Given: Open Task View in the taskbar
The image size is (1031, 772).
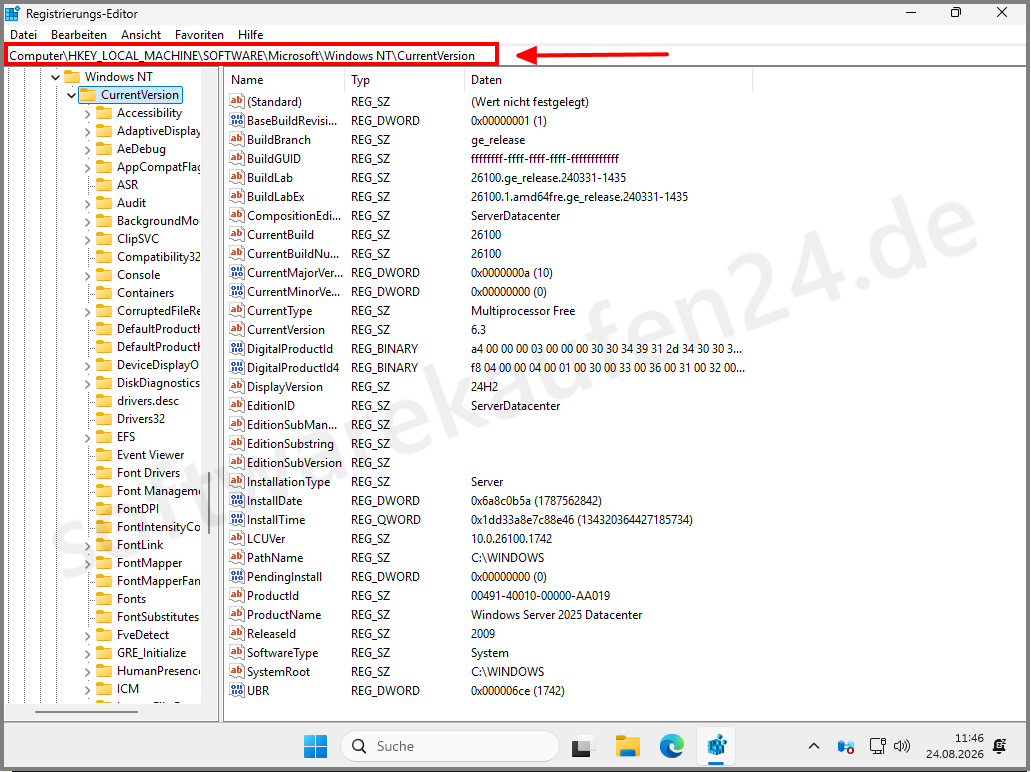Looking at the screenshot, I should (x=582, y=746).
